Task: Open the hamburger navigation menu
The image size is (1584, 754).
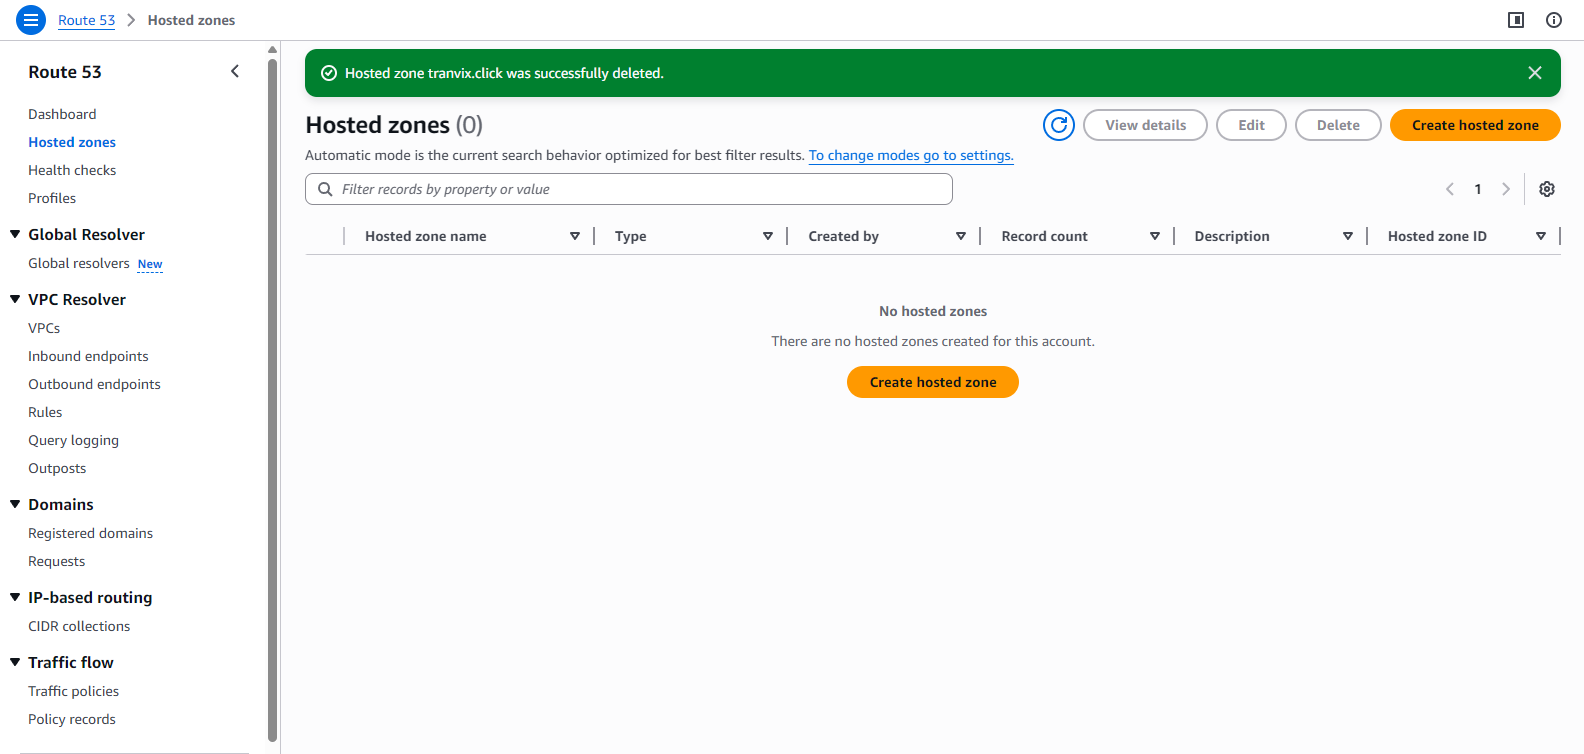Action: click(31, 20)
